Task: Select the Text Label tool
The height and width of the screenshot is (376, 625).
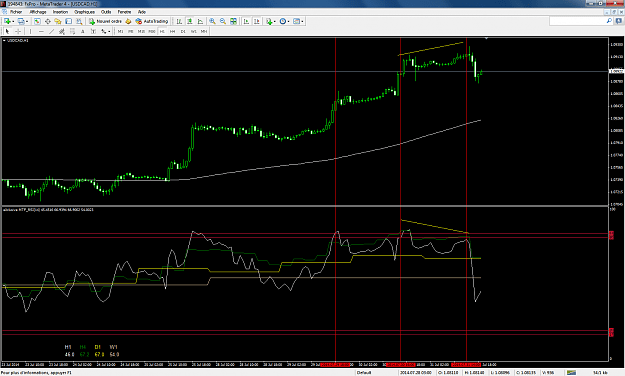Action: [x=93, y=31]
